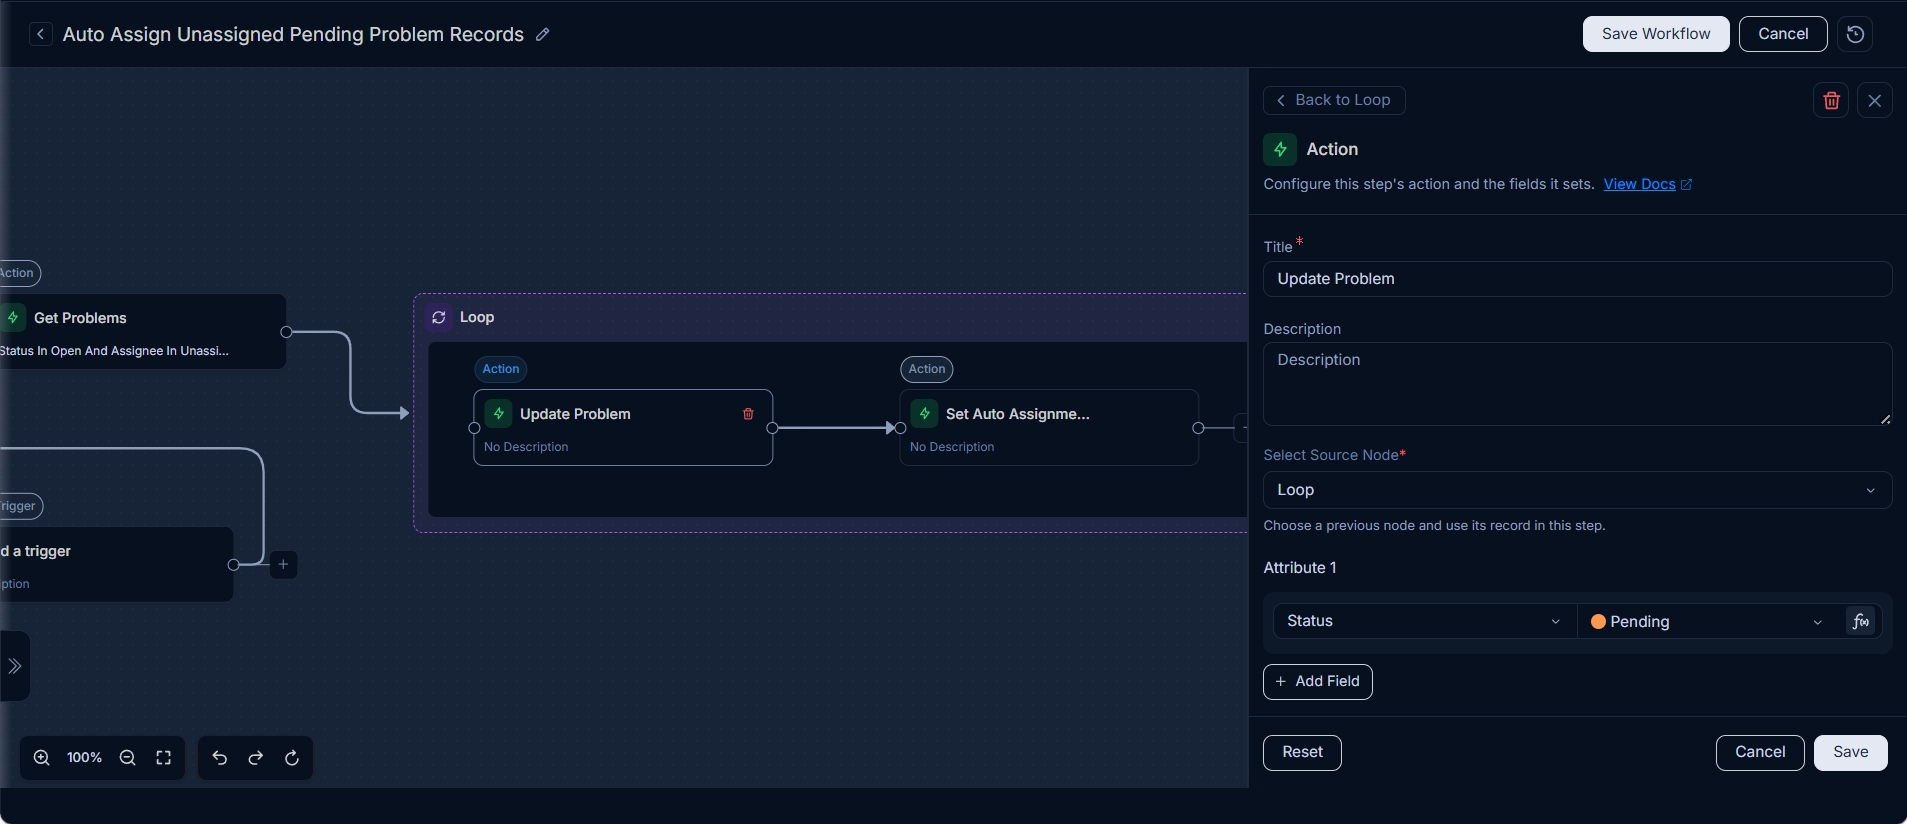Image resolution: width=1907 pixels, height=824 pixels.
Task: Cancel the action panel changes
Action: pyautogui.click(x=1760, y=752)
